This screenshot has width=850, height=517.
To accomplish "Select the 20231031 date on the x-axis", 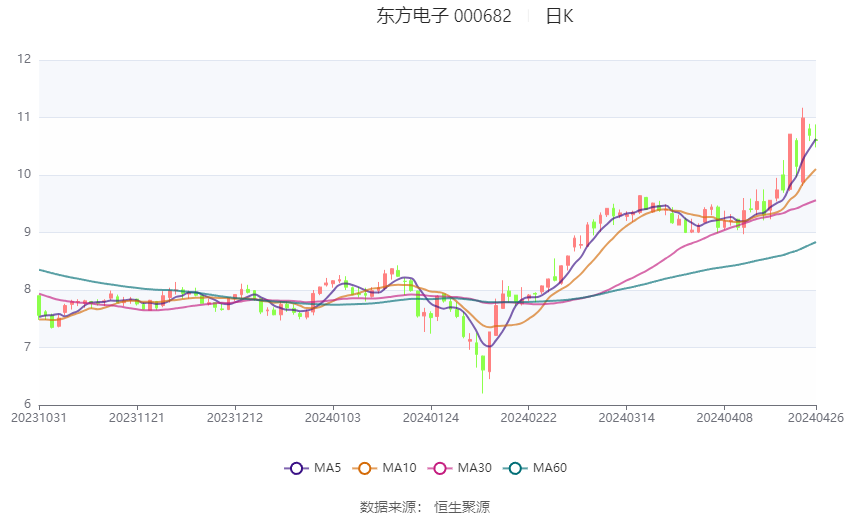I will (38, 417).
